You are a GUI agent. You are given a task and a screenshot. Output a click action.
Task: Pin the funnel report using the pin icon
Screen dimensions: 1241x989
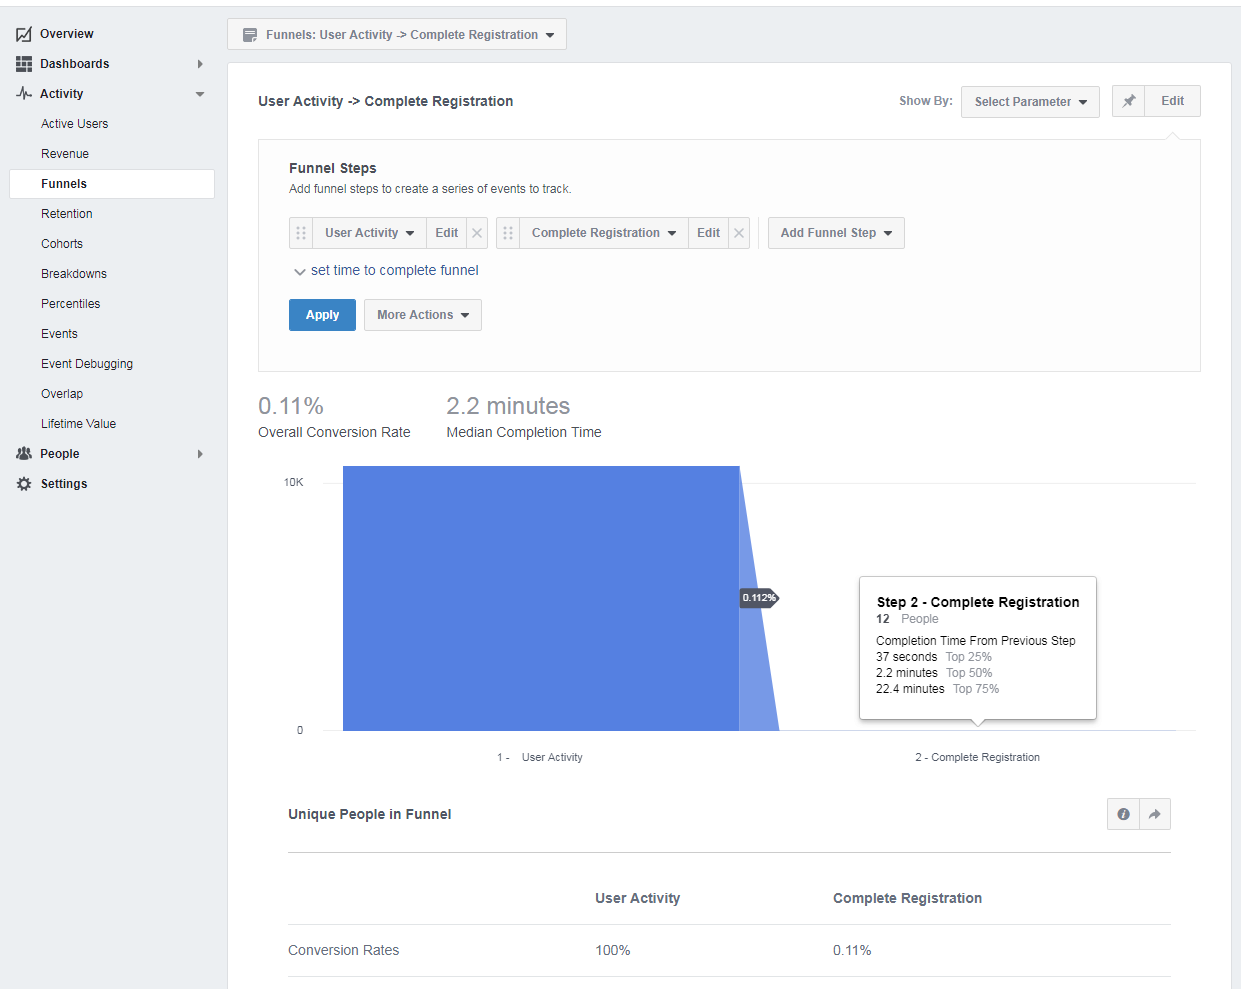(1128, 101)
